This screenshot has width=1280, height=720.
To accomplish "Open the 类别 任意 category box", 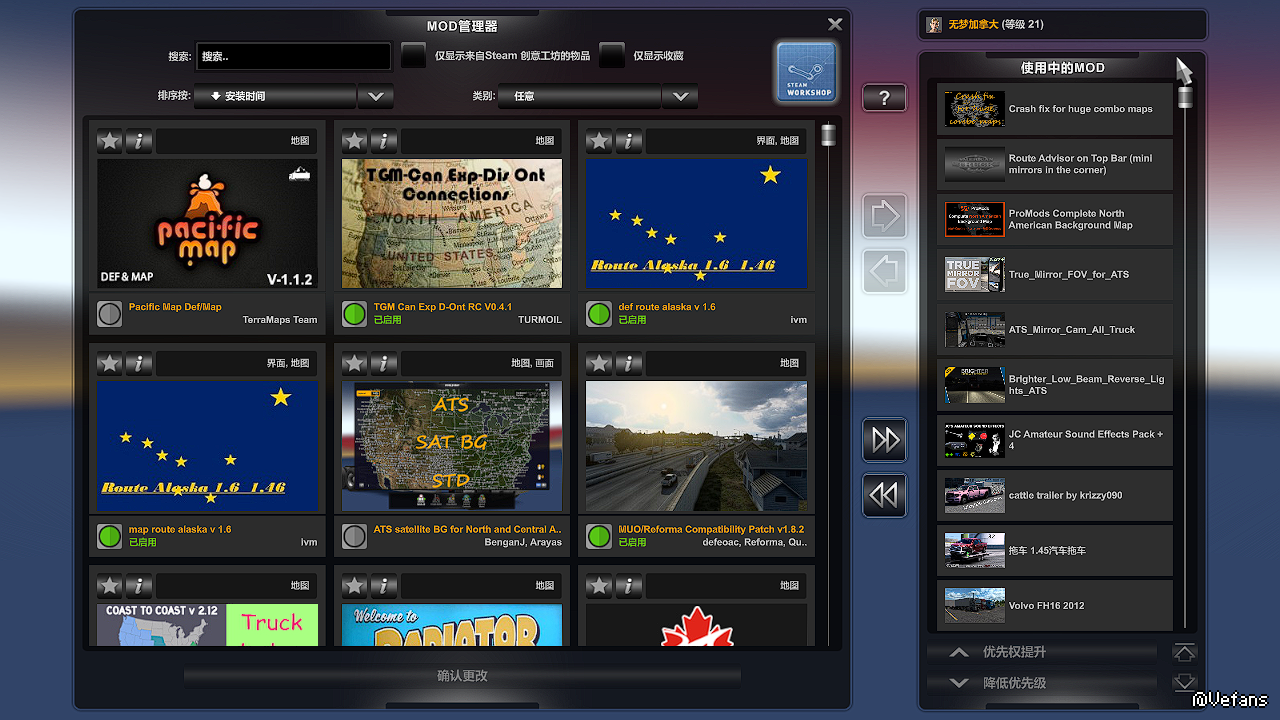I will tap(580, 96).
